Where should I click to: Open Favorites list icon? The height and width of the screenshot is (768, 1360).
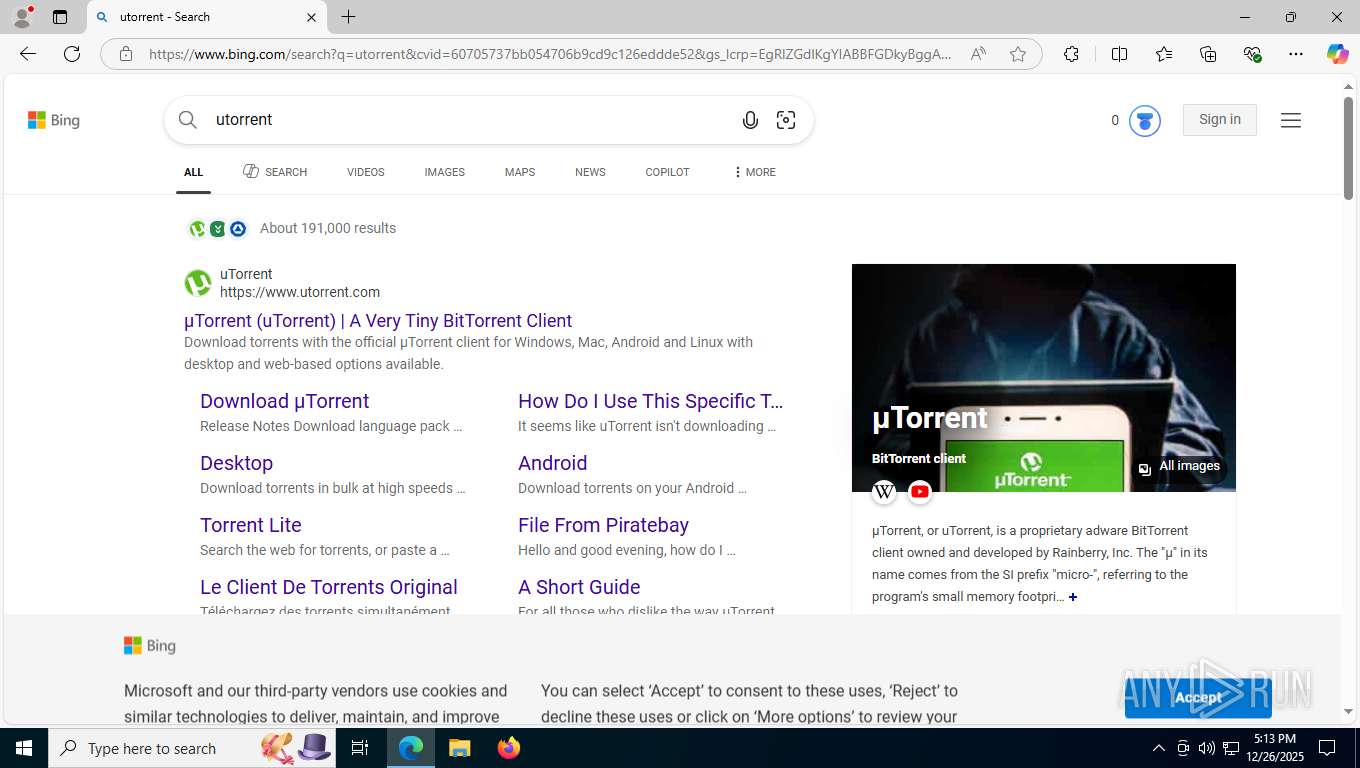(1164, 54)
